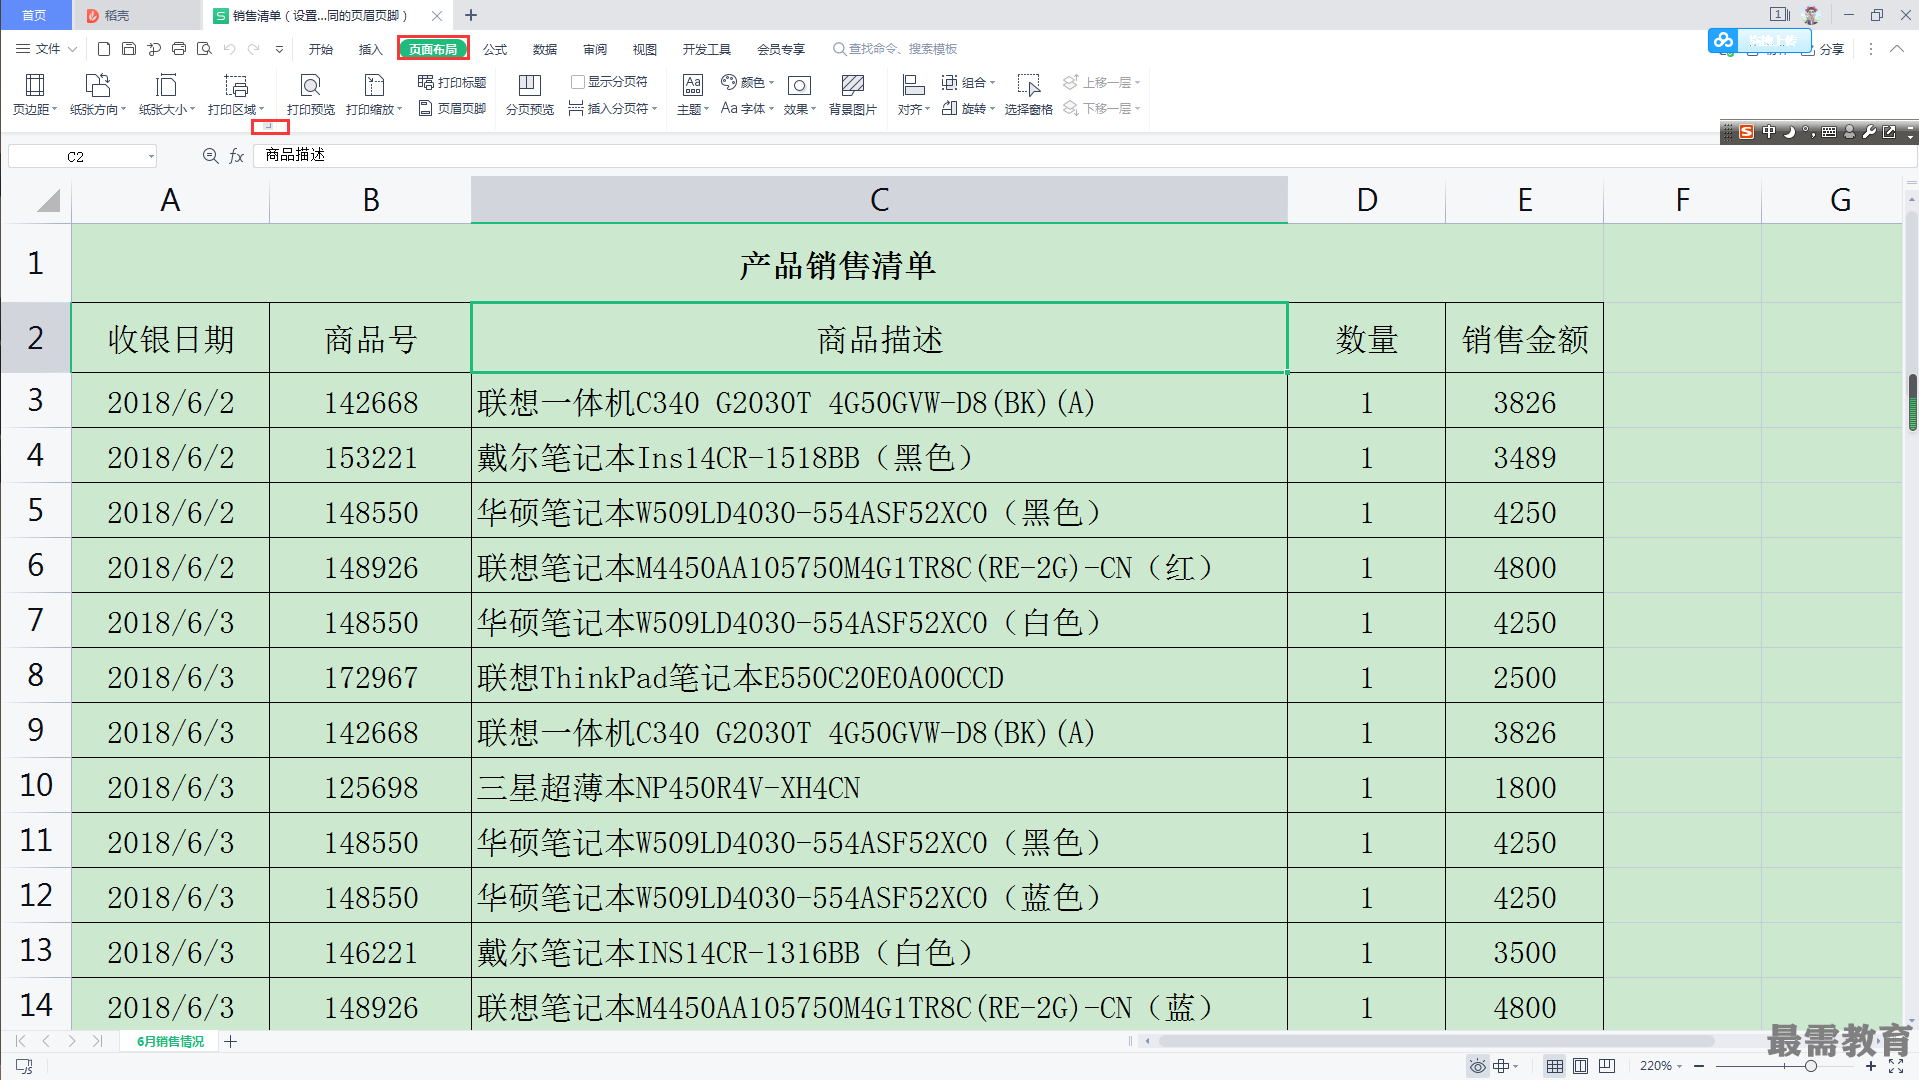Open the 颜色 (Colors) theme dropdown

pyautogui.click(x=748, y=82)
